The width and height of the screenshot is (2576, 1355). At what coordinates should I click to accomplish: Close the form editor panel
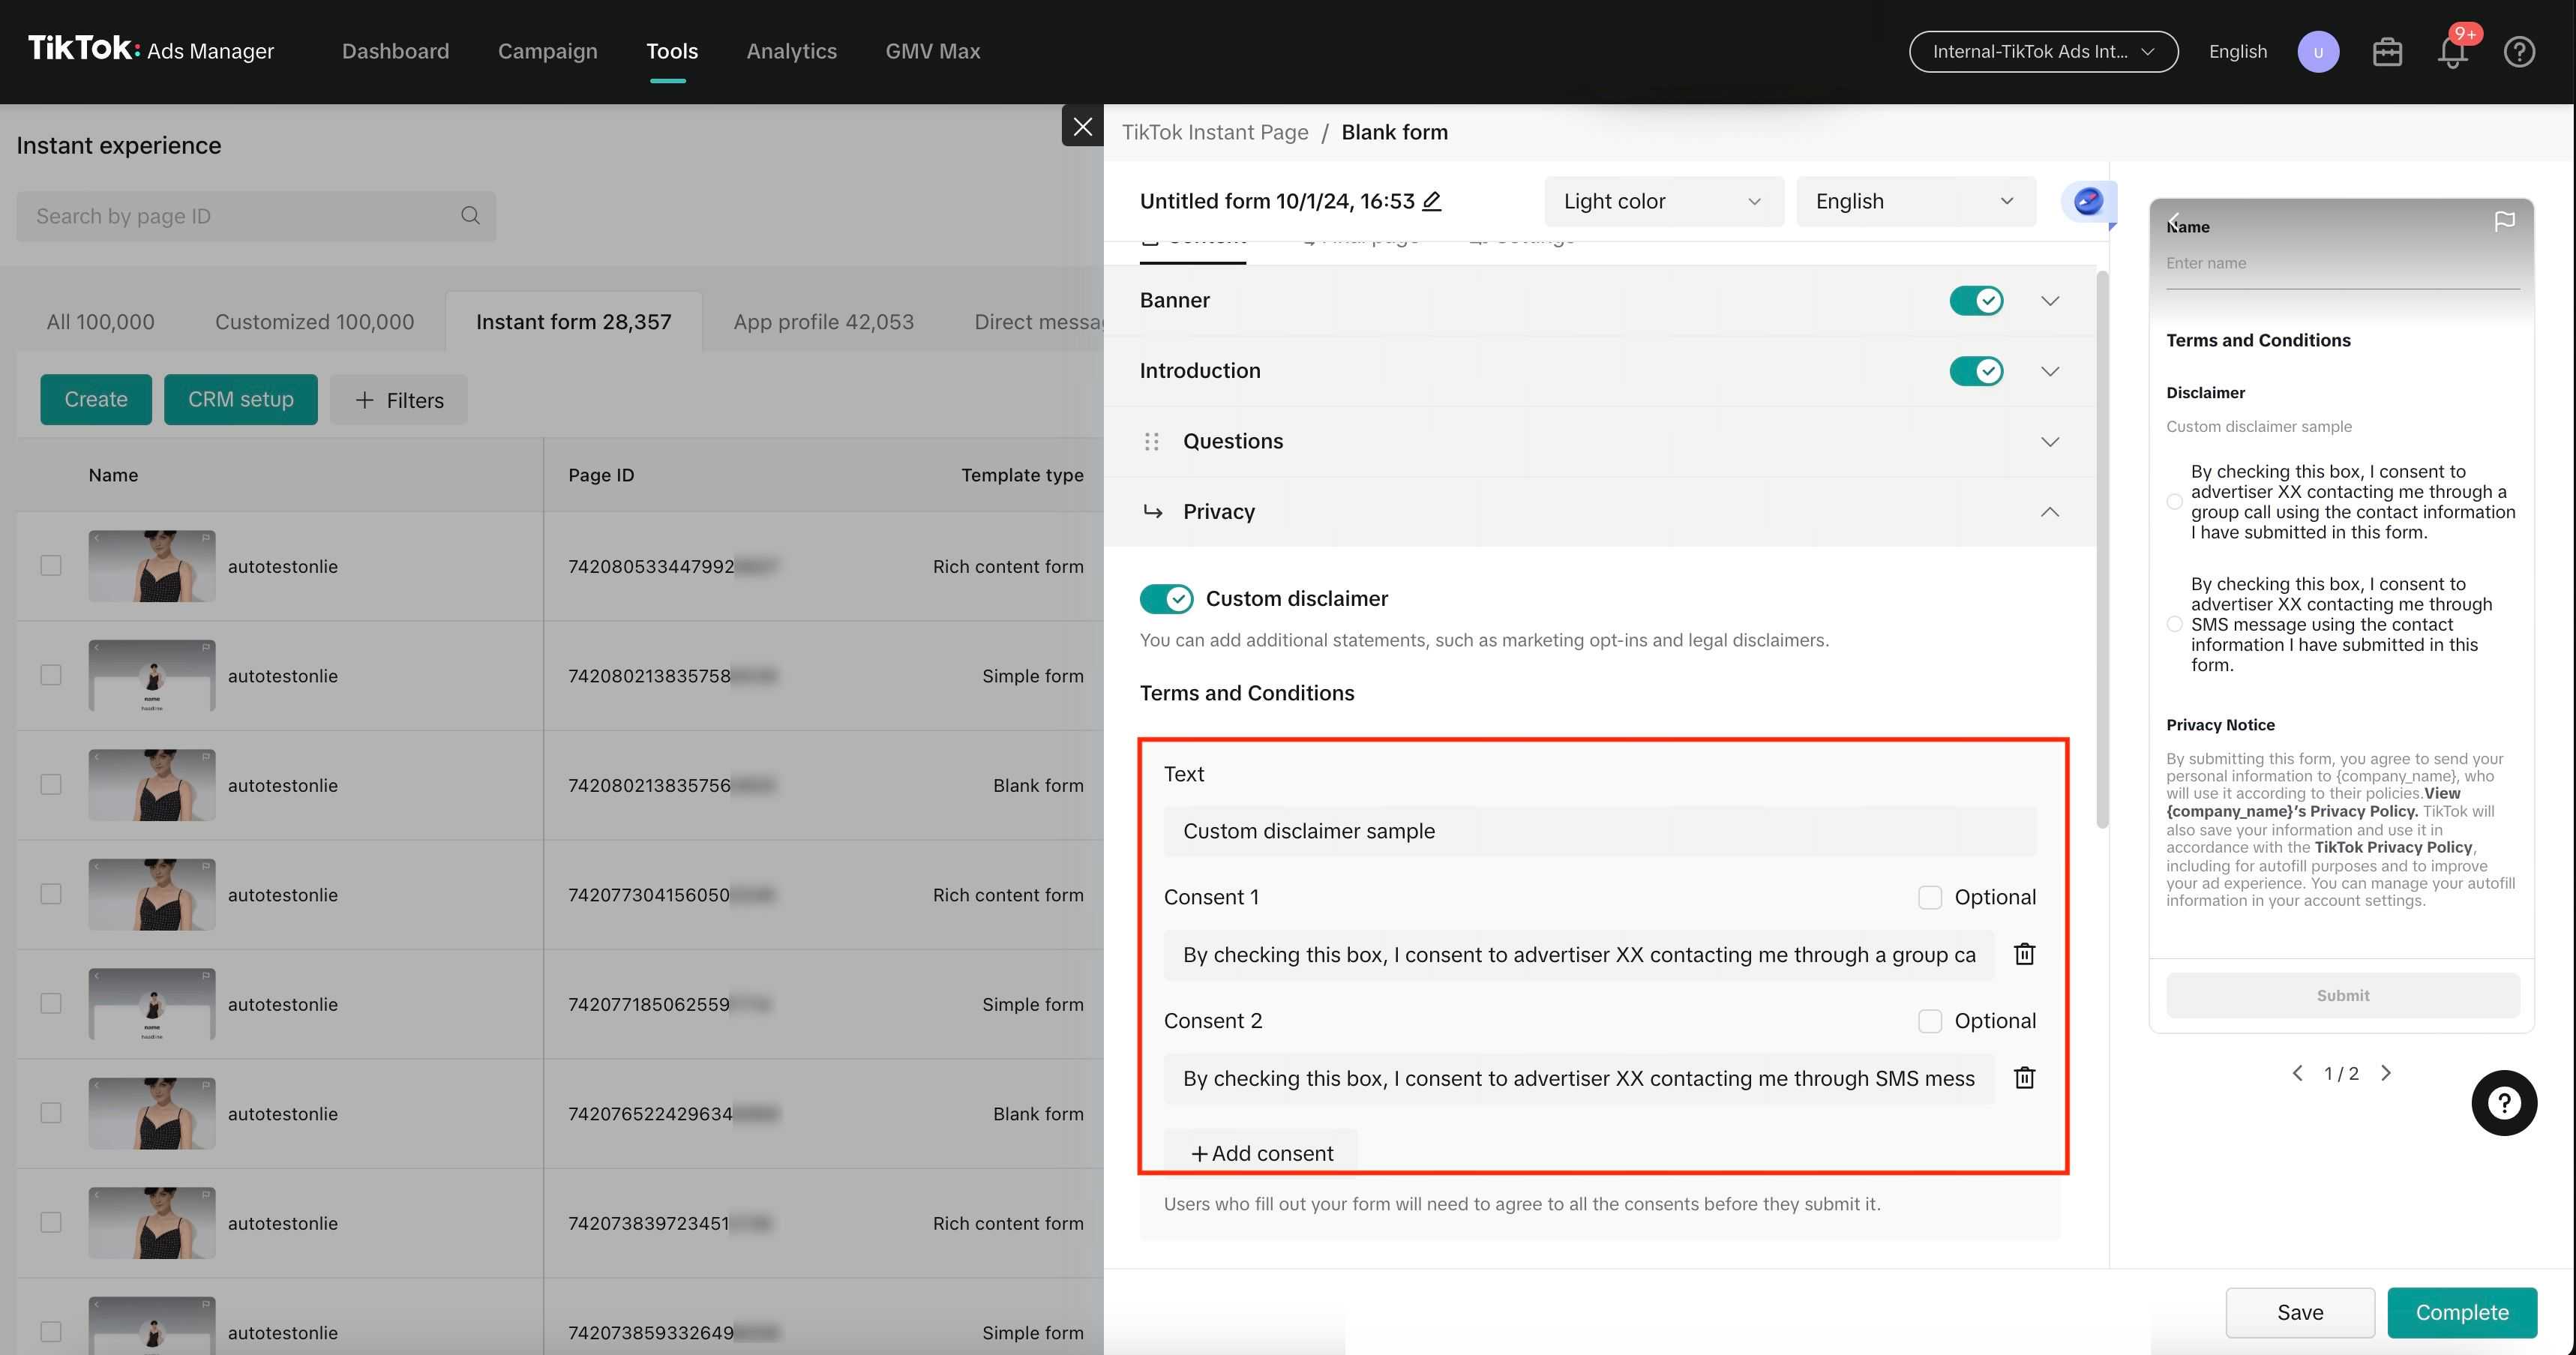coord(1082,126)
